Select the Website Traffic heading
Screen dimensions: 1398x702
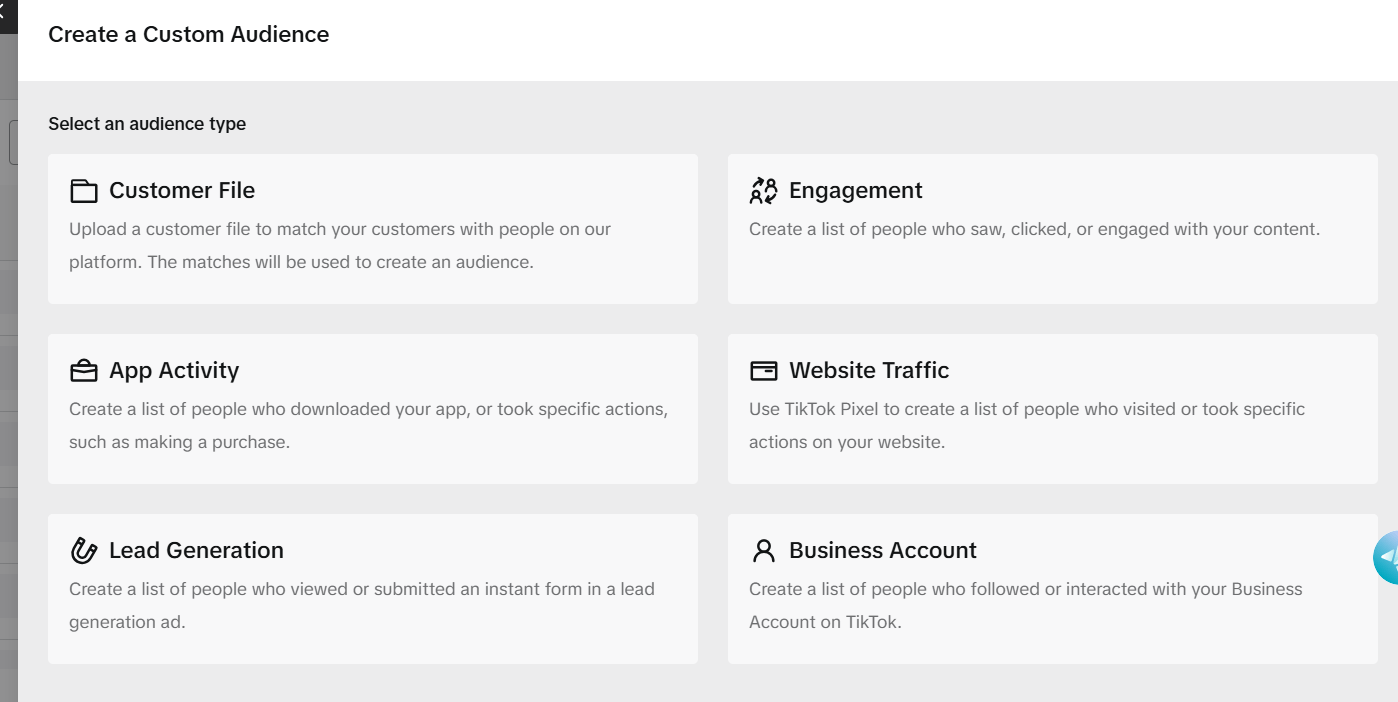pyautogui.click(x=869, y=370)
